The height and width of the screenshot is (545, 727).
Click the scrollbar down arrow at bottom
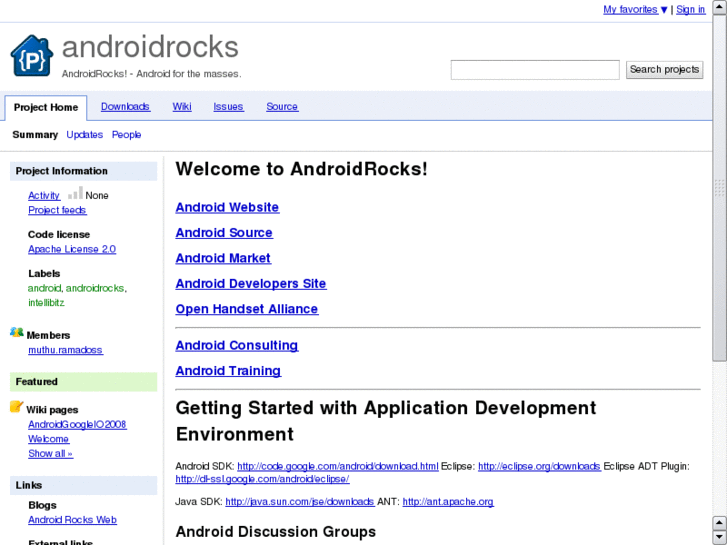coord(720,537)
